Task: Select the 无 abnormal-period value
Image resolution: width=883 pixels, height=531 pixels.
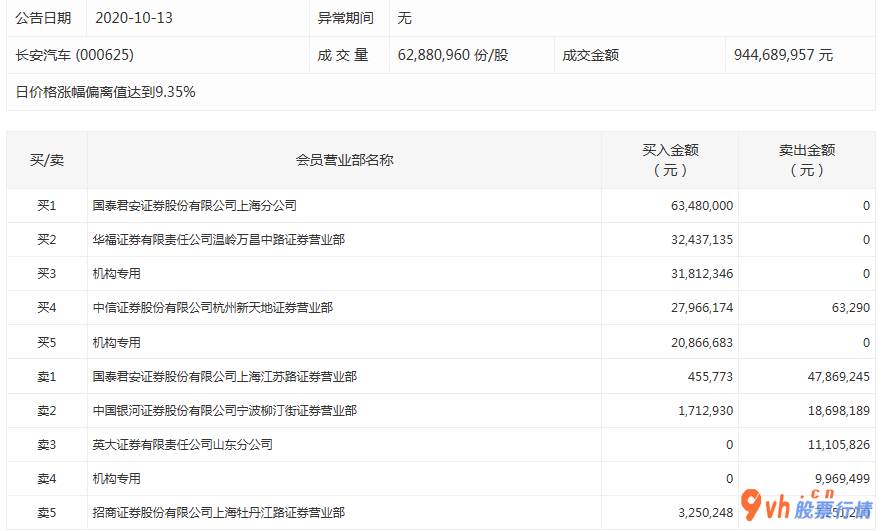Action: click(x=404, y=18)
